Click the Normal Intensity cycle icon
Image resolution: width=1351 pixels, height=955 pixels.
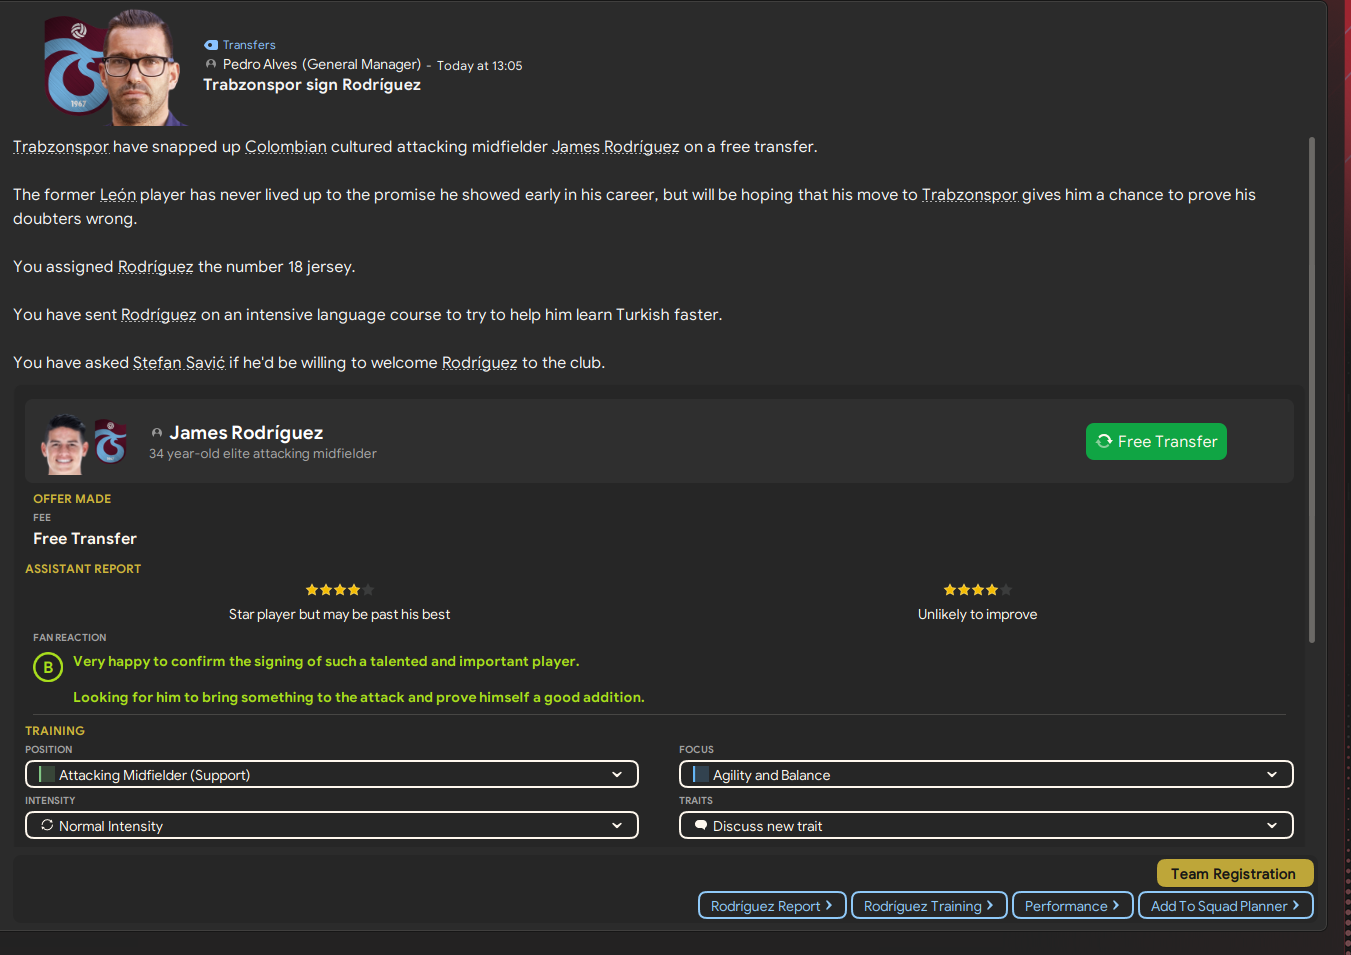[x=47, y=826]
